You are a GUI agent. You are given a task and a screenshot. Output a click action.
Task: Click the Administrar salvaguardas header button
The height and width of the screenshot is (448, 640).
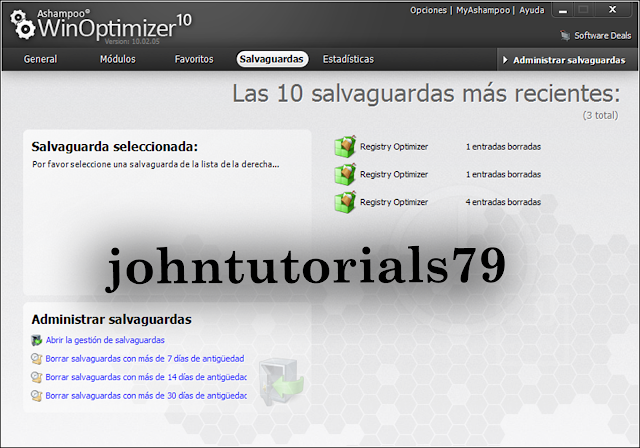(567, 60)
